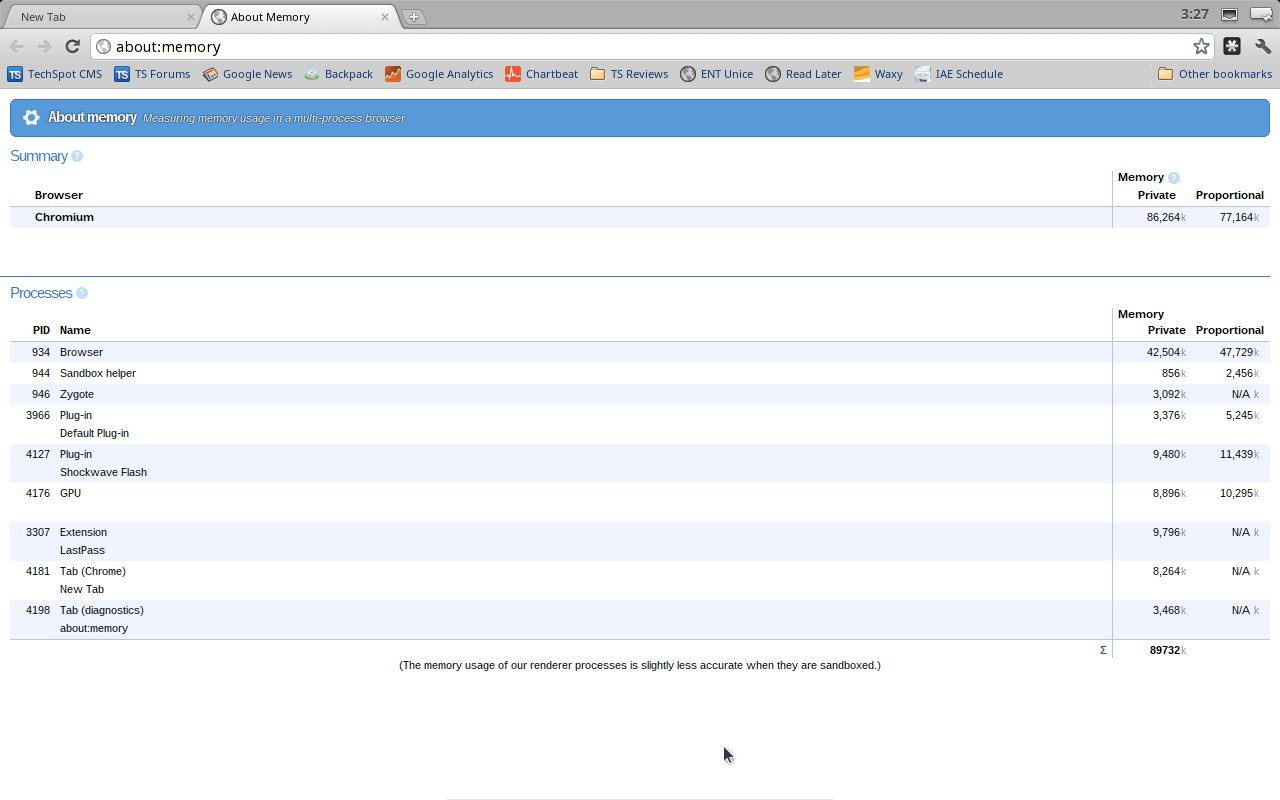
Task: Click the PID column header
Action: pyautogui.click(x=41, y=330)
